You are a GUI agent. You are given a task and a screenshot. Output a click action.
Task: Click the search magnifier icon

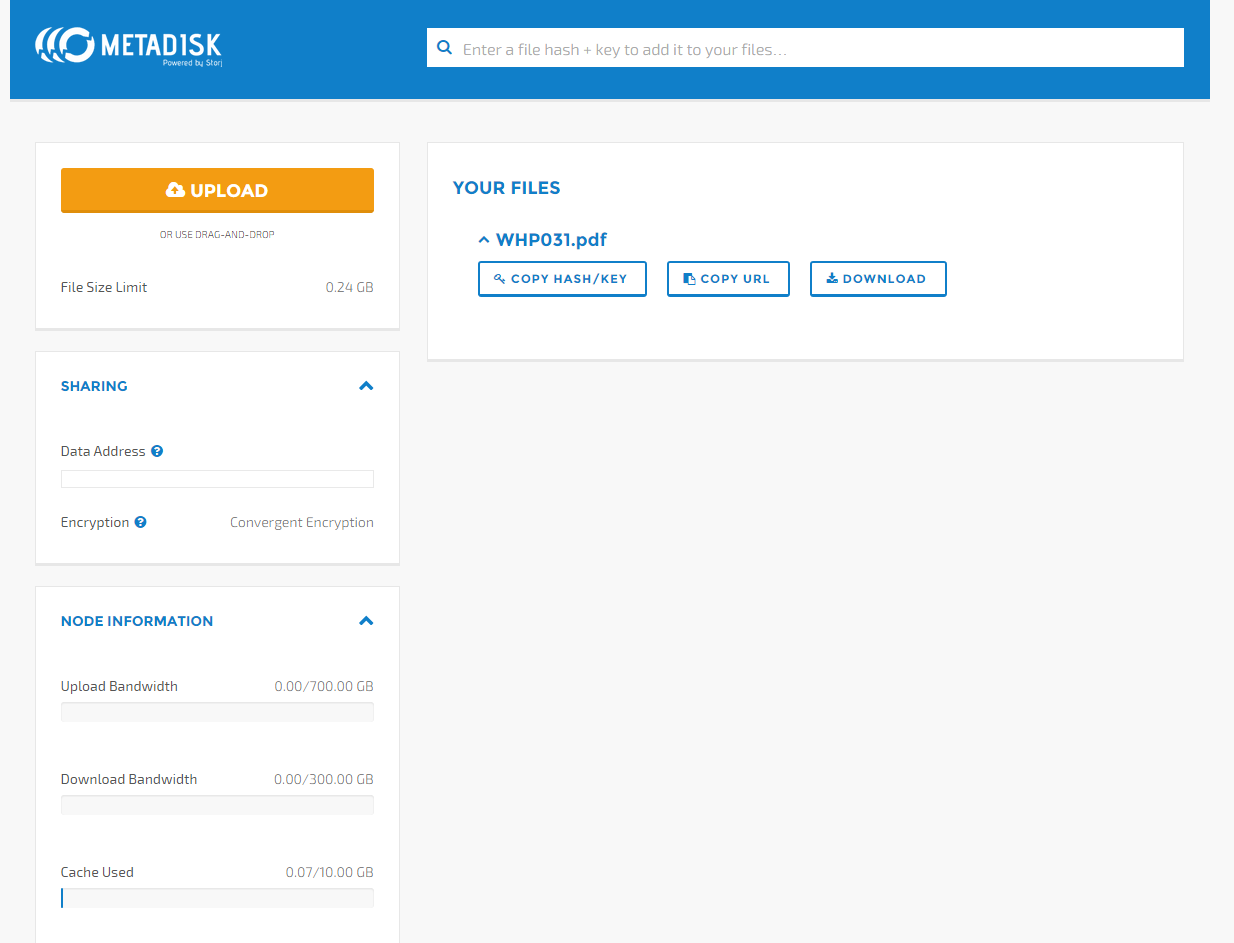pyautogui.click(x=445, y=48)
